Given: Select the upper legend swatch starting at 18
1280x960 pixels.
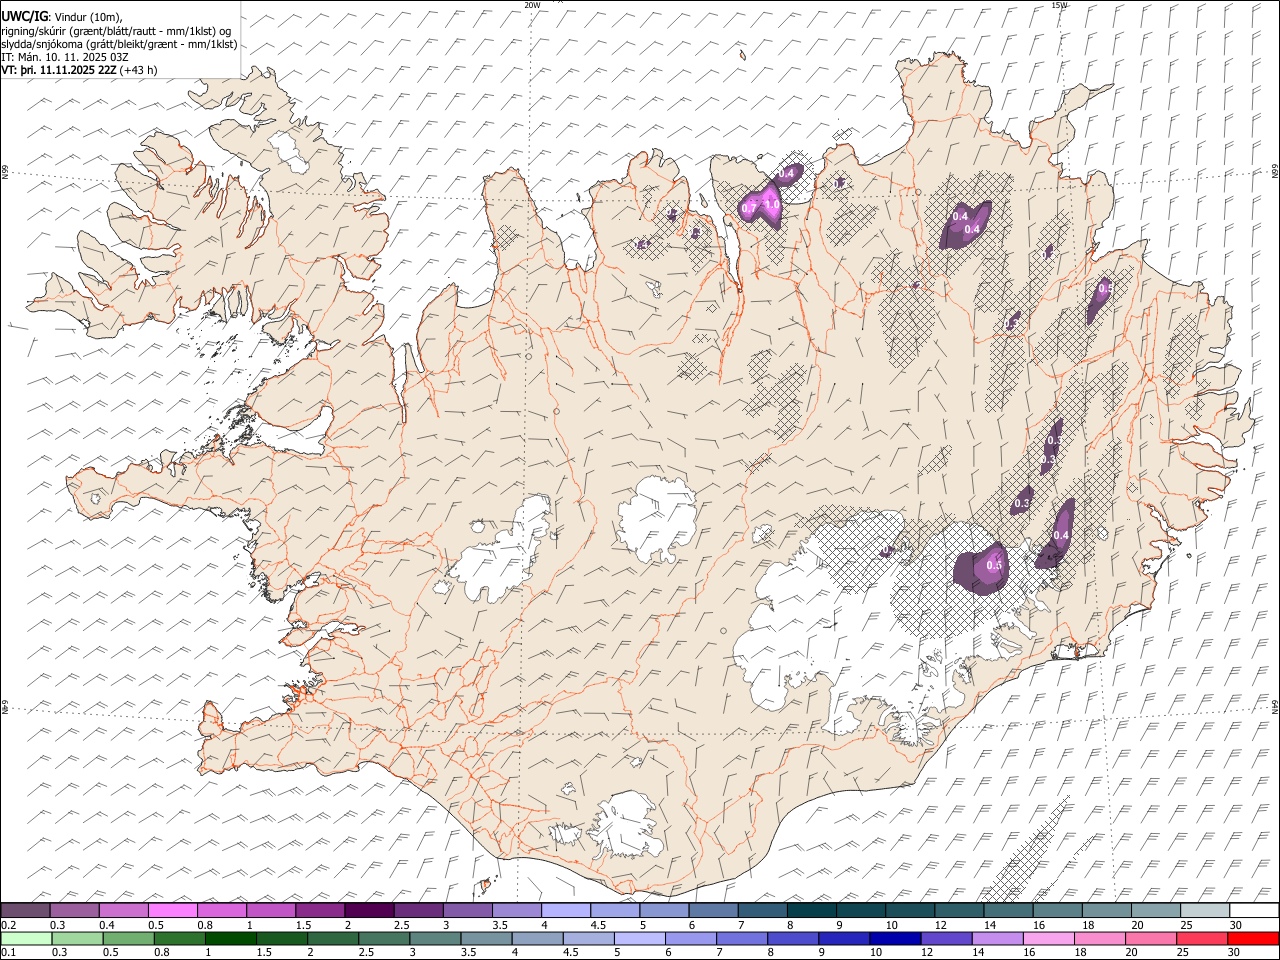Looking at the screenshot, I should pos(1105,910).
